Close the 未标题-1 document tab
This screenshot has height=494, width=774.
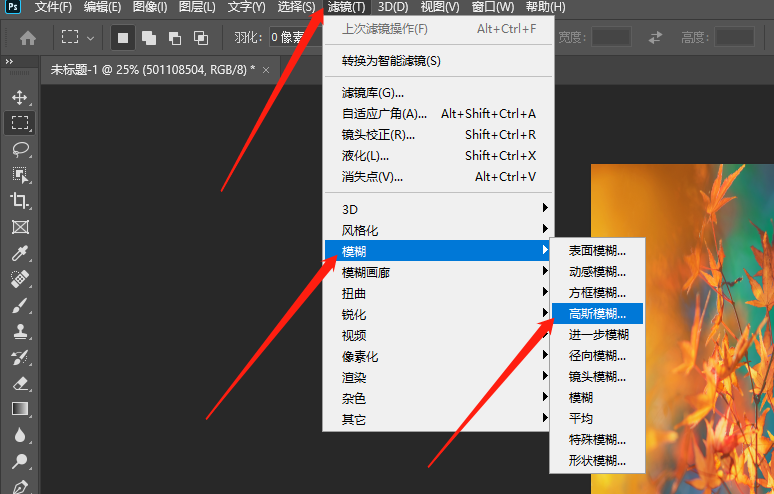[x=266, y=70]
